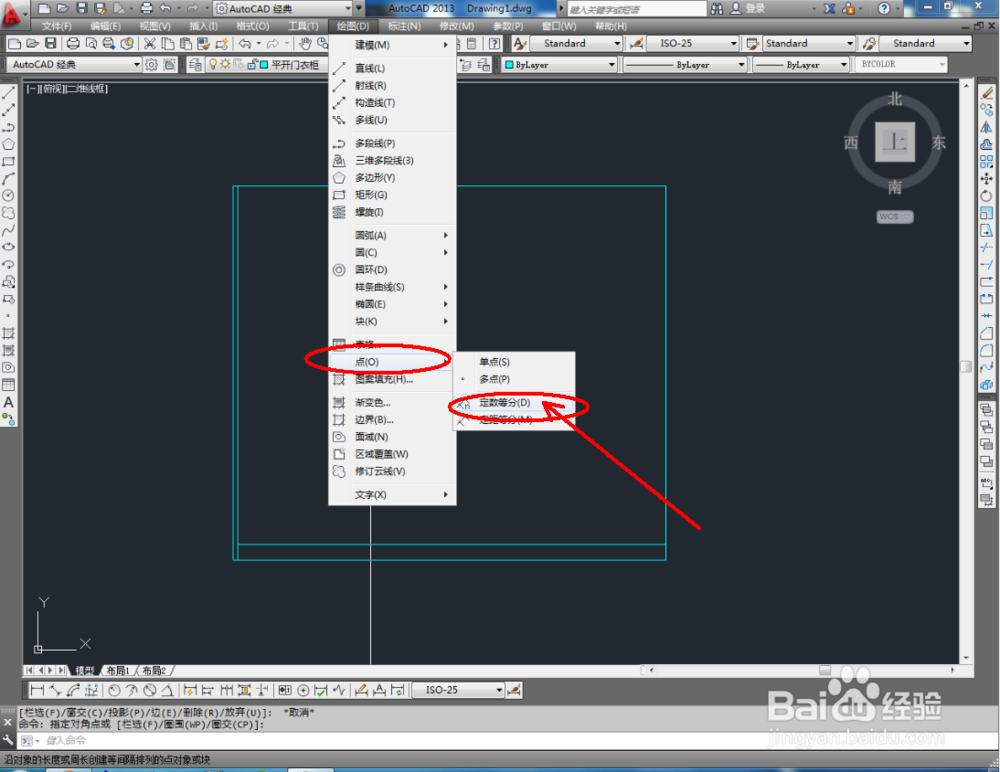
Task: Click viewport label [-][俯视][二维线框]
Action: (x=67, y=89)
